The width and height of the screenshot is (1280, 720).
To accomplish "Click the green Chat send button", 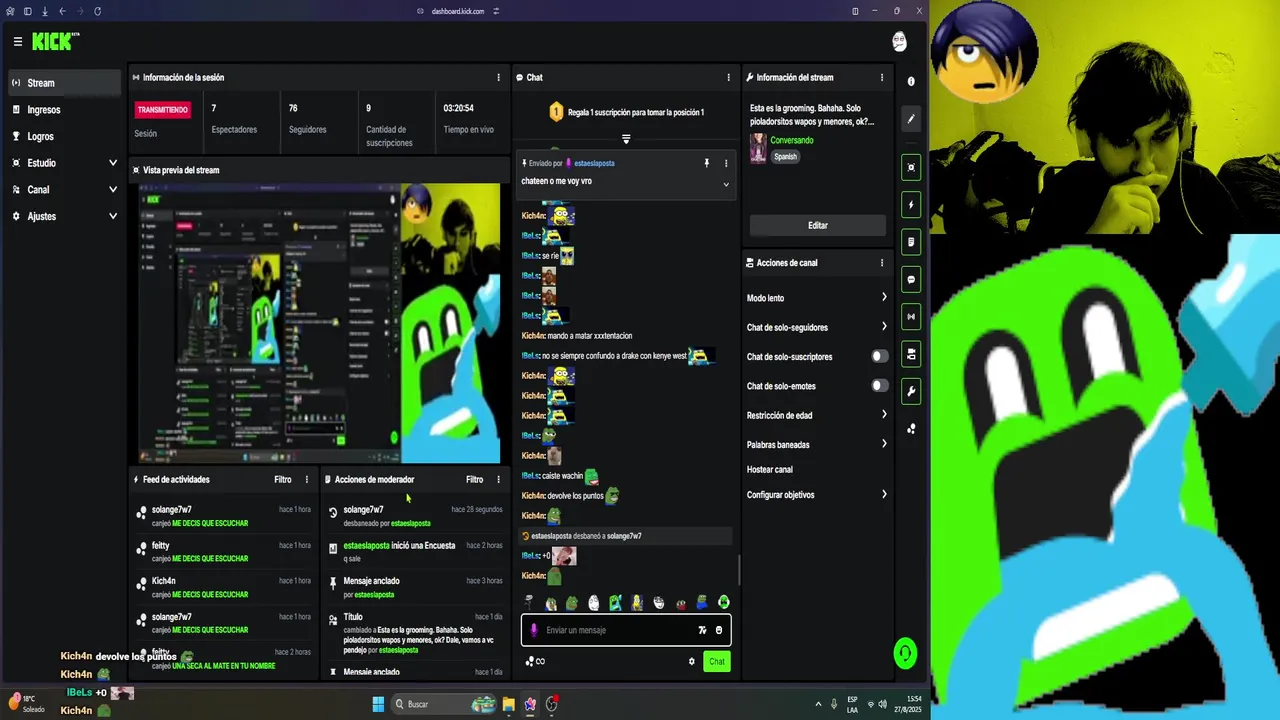I will click(x=716, y=661).
